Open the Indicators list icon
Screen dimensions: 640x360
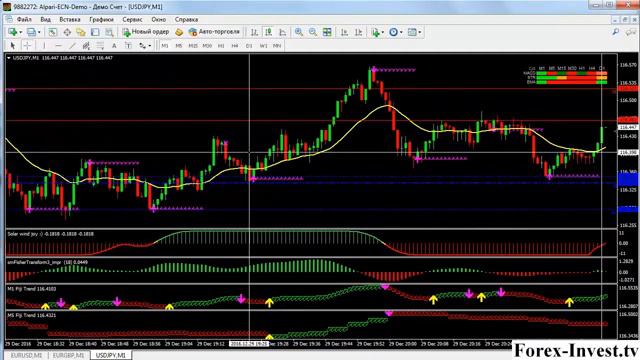pos(375,32)
